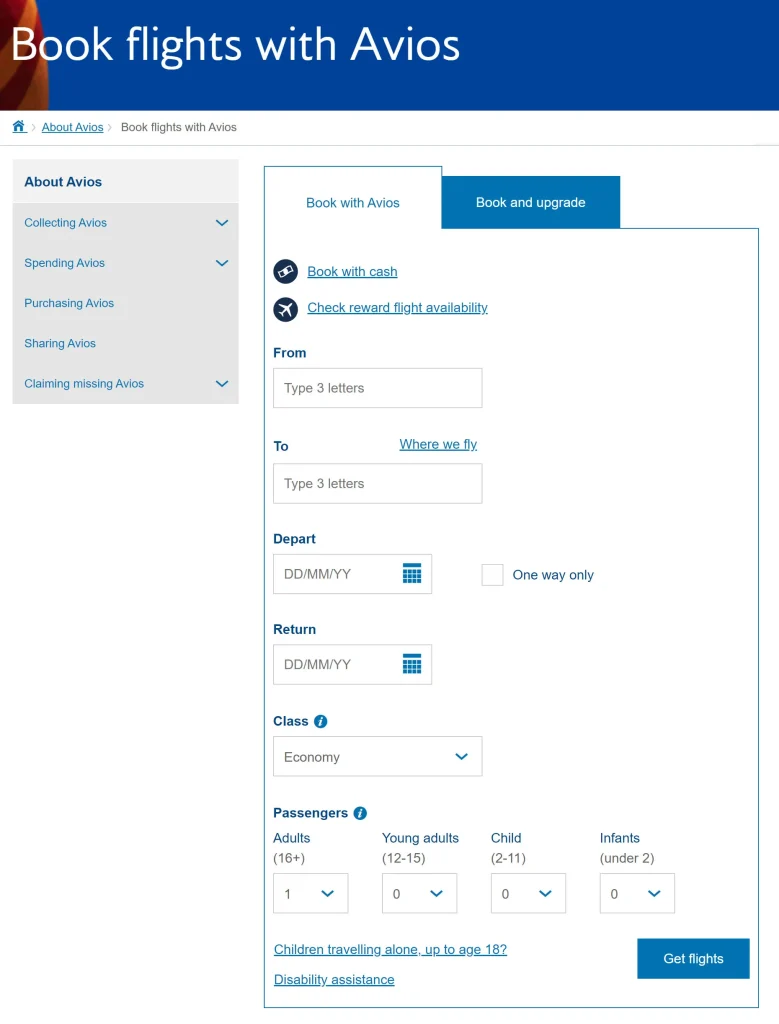Expand Claiming missing Avios submenu chevron
The height and width of the screenshot is (1024, 779).
click(x=222, y=383)
